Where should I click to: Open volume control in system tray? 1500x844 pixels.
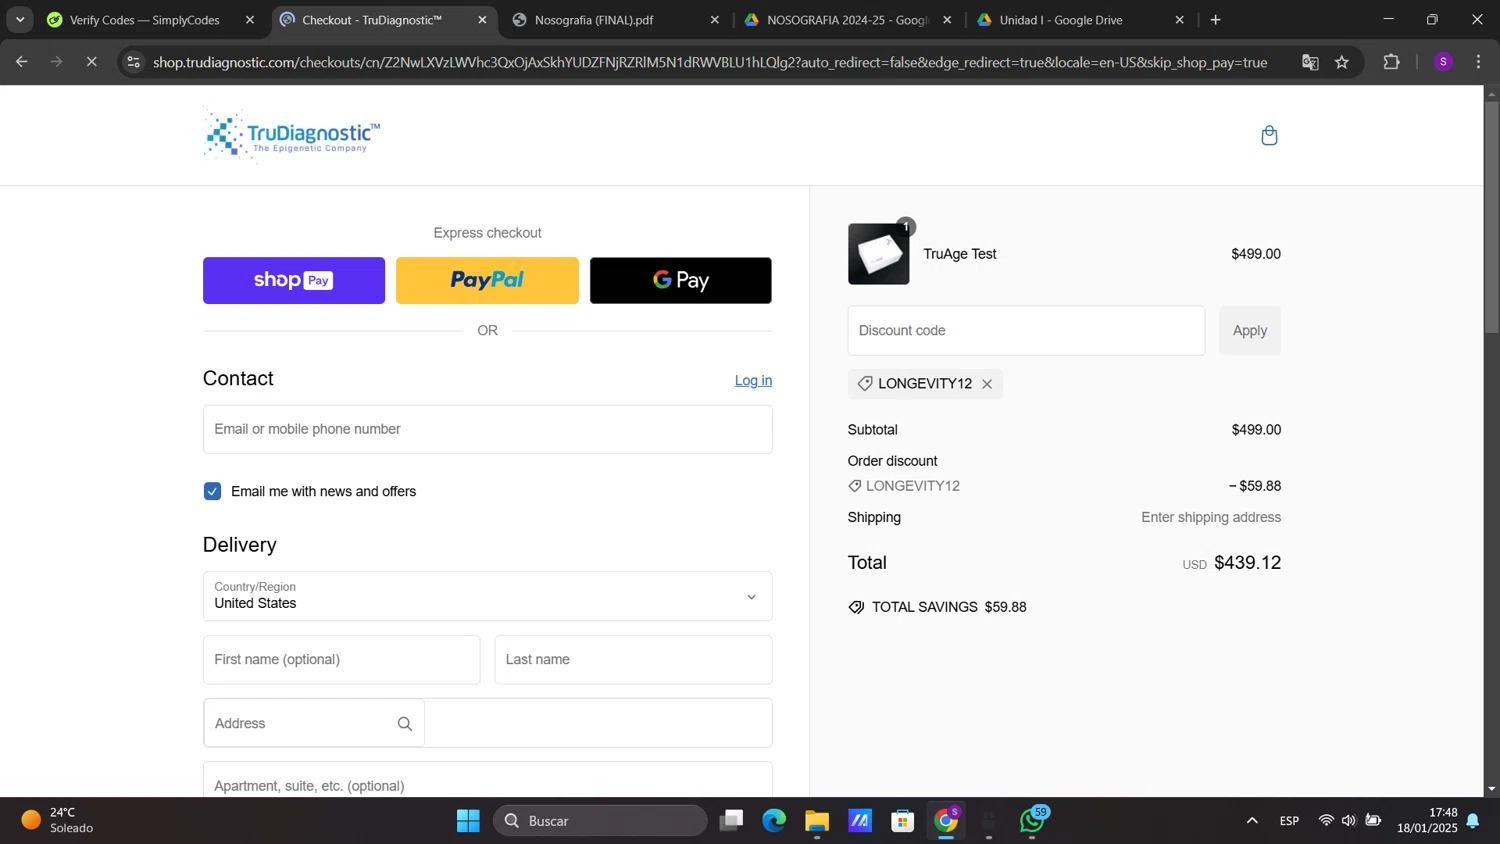pos(1349,821)
